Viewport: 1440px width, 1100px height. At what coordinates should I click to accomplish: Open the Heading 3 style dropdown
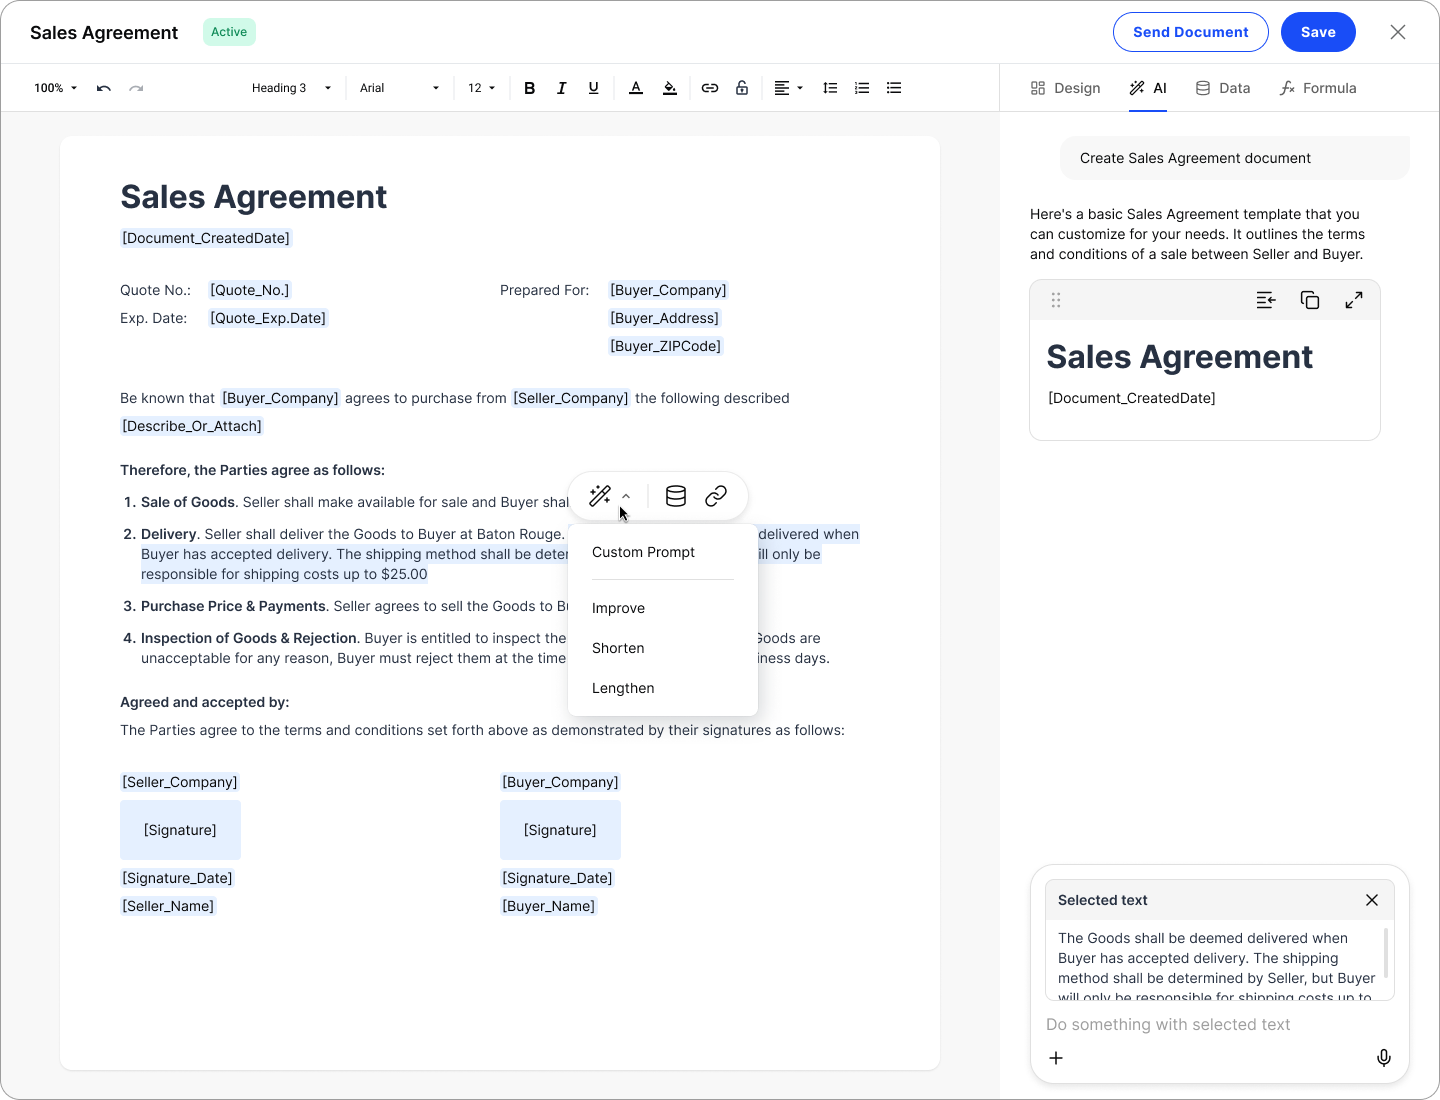291,88
